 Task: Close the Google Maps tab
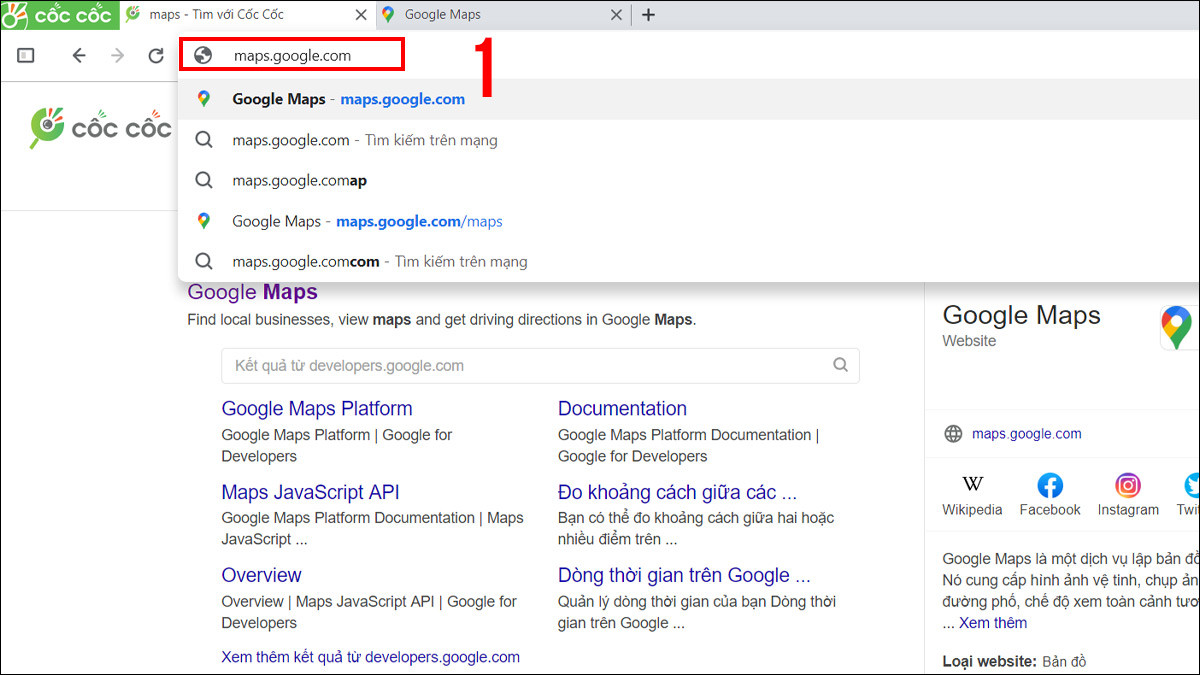(x=616, y=15)
